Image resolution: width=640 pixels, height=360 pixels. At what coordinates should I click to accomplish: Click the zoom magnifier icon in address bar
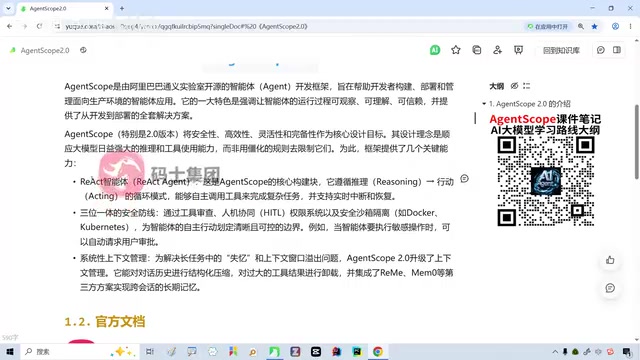click(581, 27)
